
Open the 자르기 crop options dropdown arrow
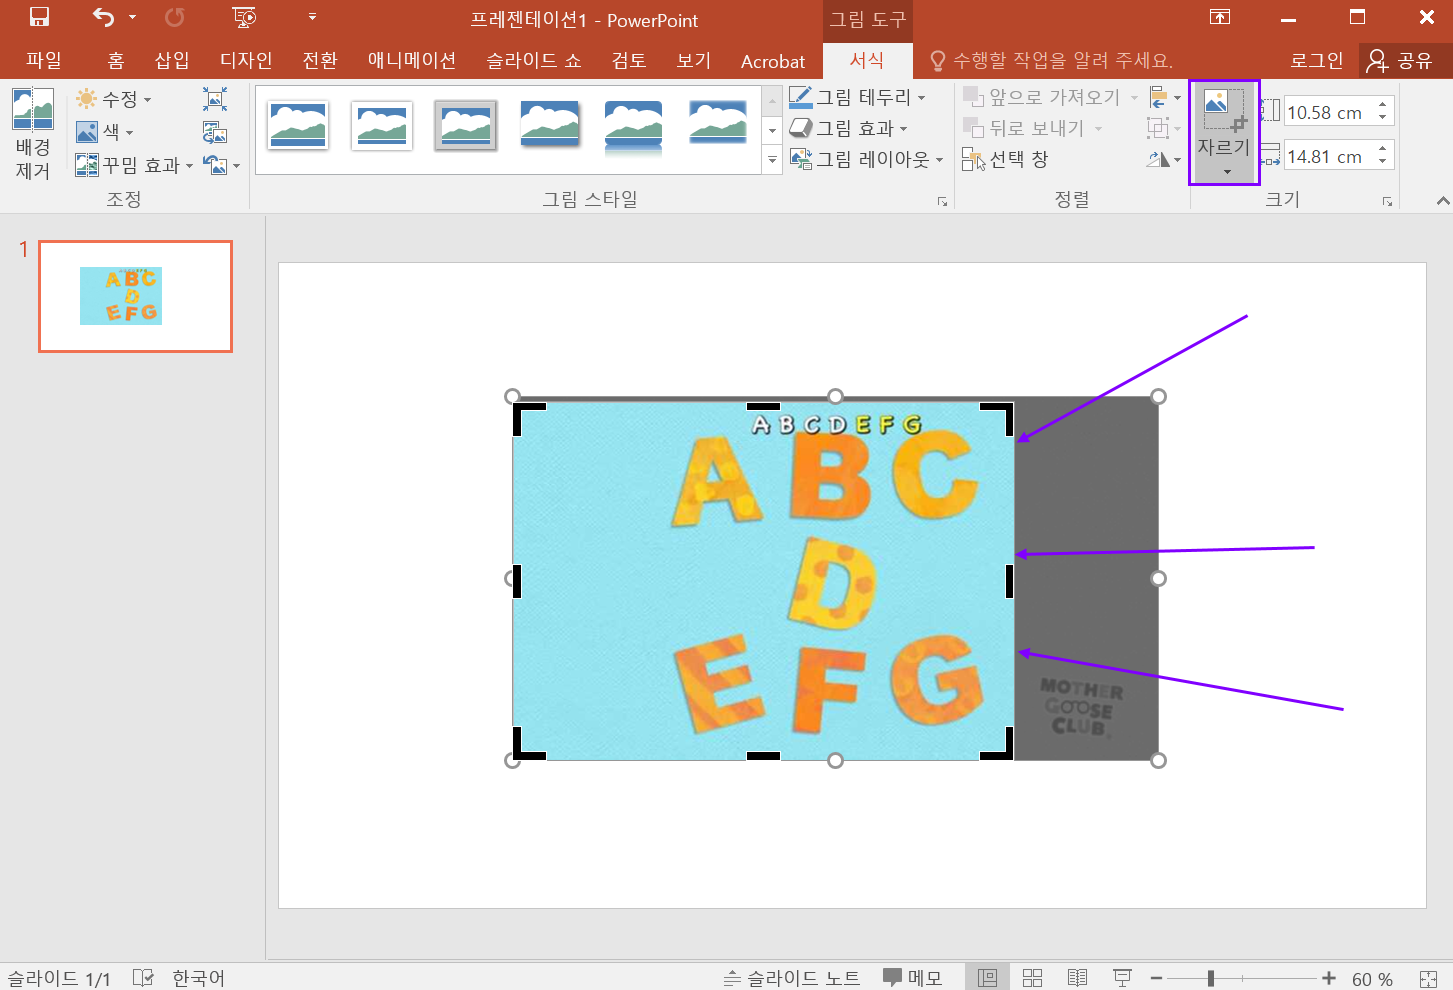pos(1226,172)
